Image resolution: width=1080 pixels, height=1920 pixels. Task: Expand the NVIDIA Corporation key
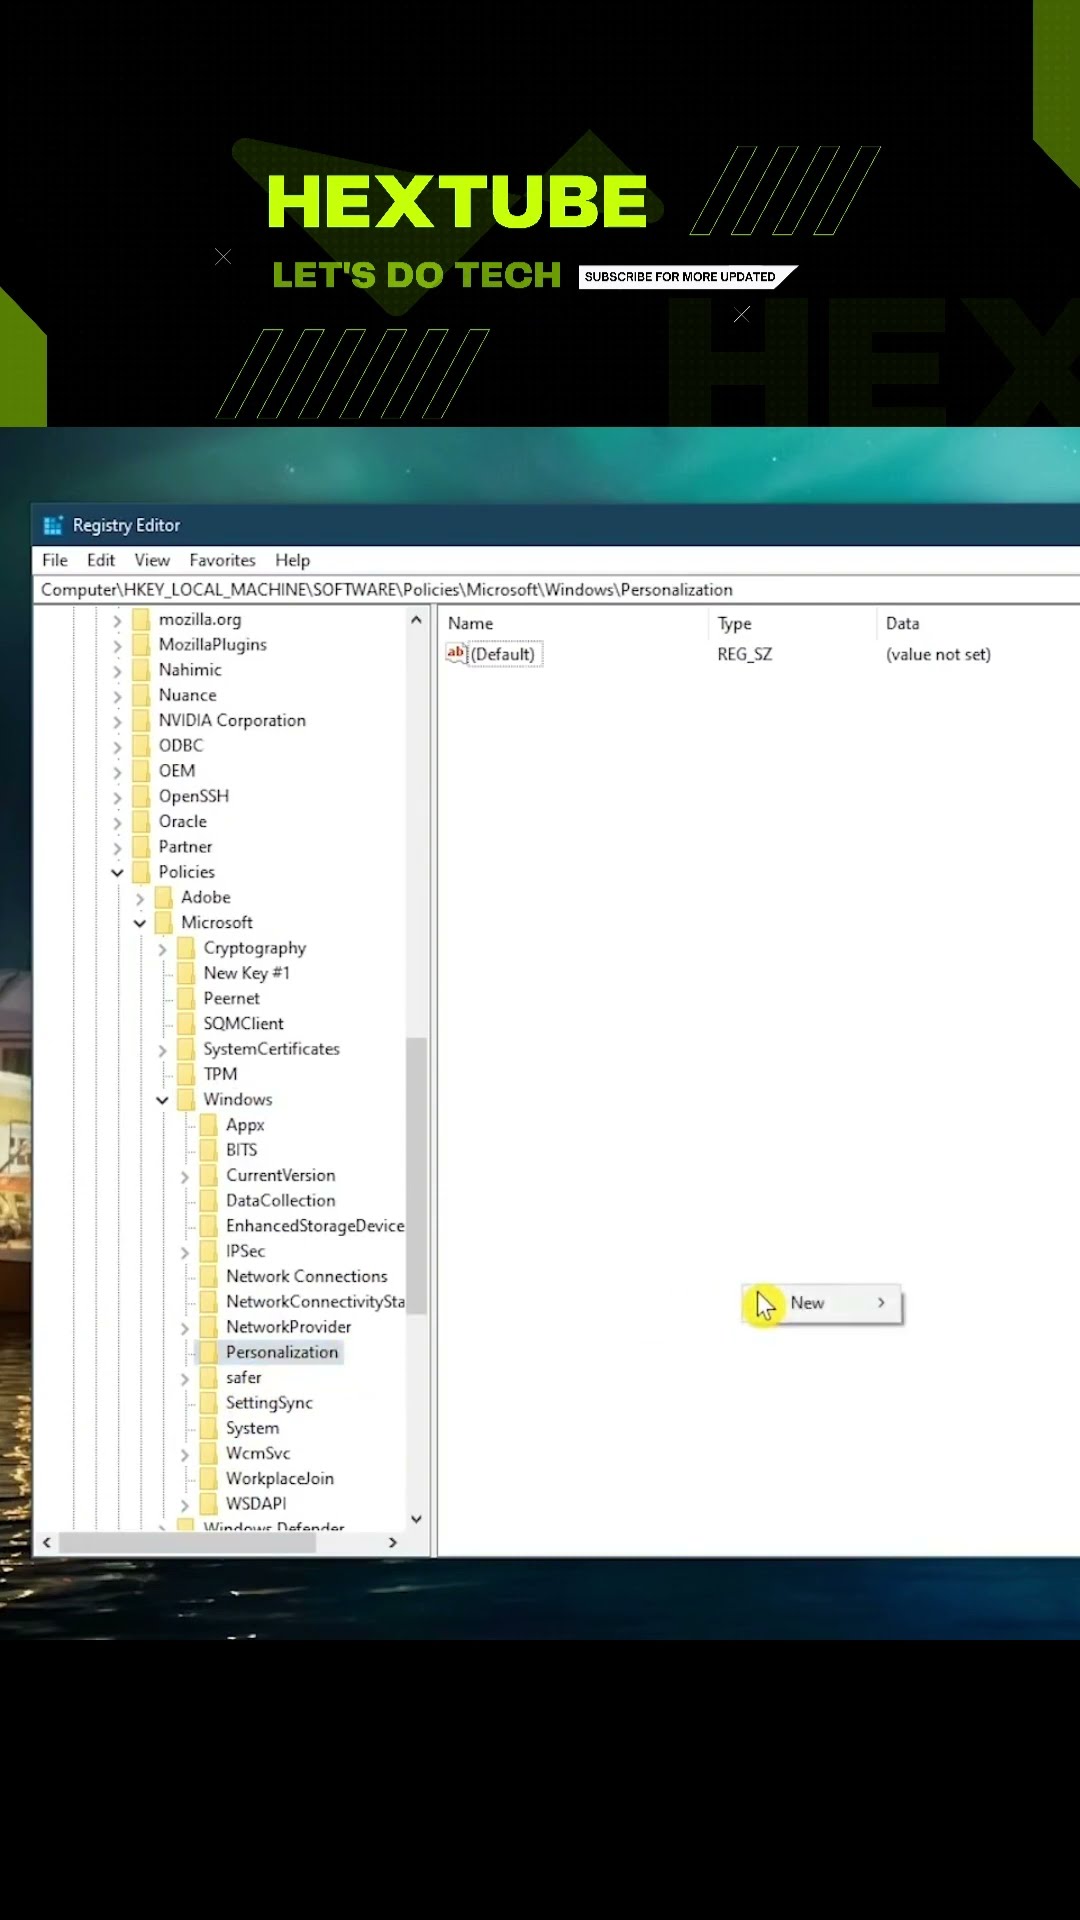click(117, 722)
